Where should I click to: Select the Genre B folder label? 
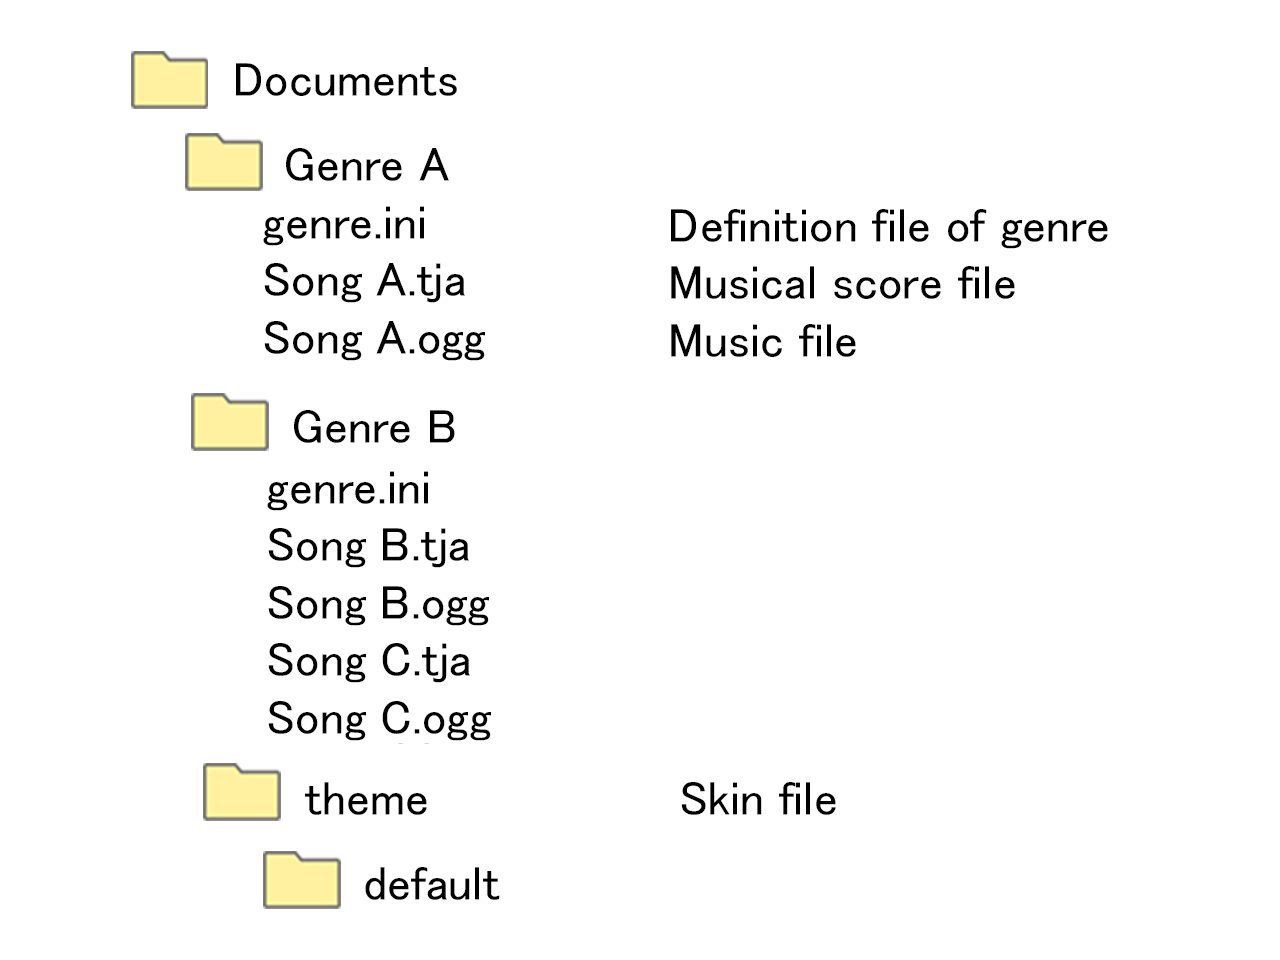pyautogui.click(x=374, y=427)
